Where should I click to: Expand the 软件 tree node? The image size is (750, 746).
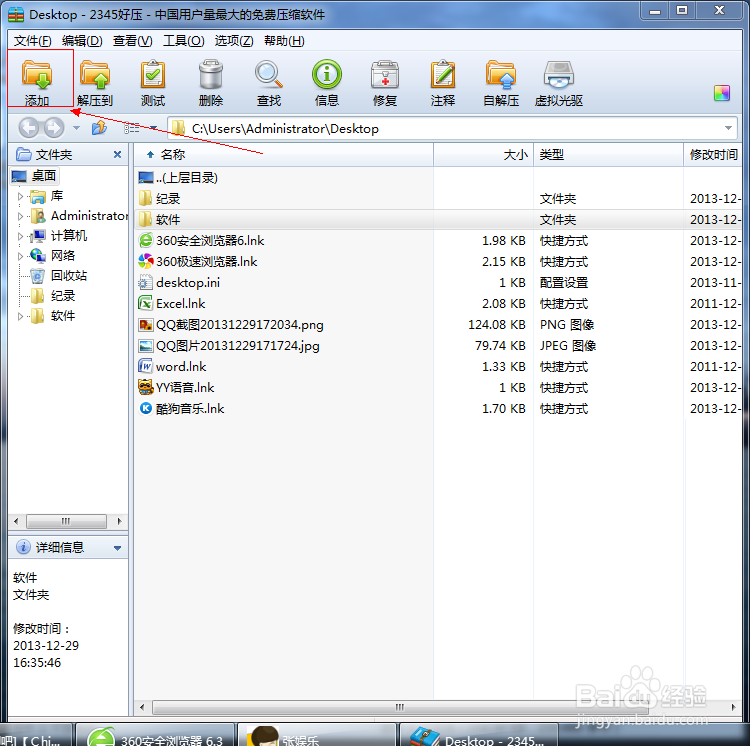[x=20, y=316]
